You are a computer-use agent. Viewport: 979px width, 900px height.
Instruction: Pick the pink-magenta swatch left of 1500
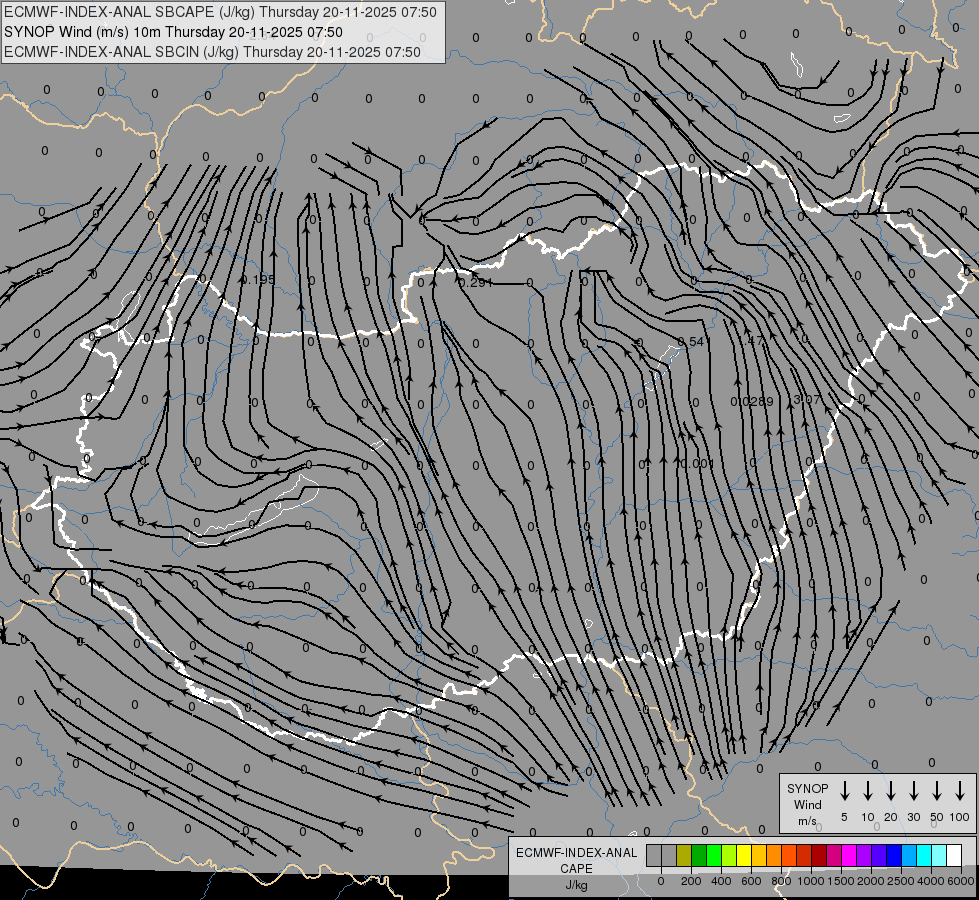pyautogui.click(x=834, y=855)
